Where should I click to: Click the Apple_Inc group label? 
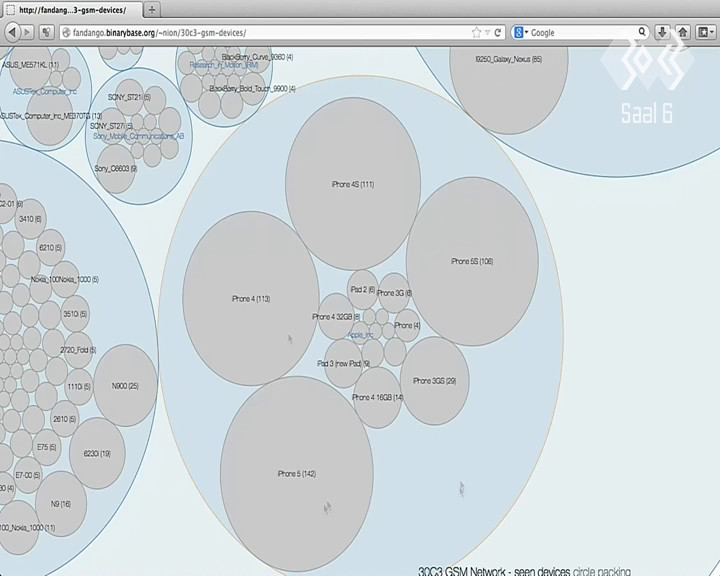(360, 335)
